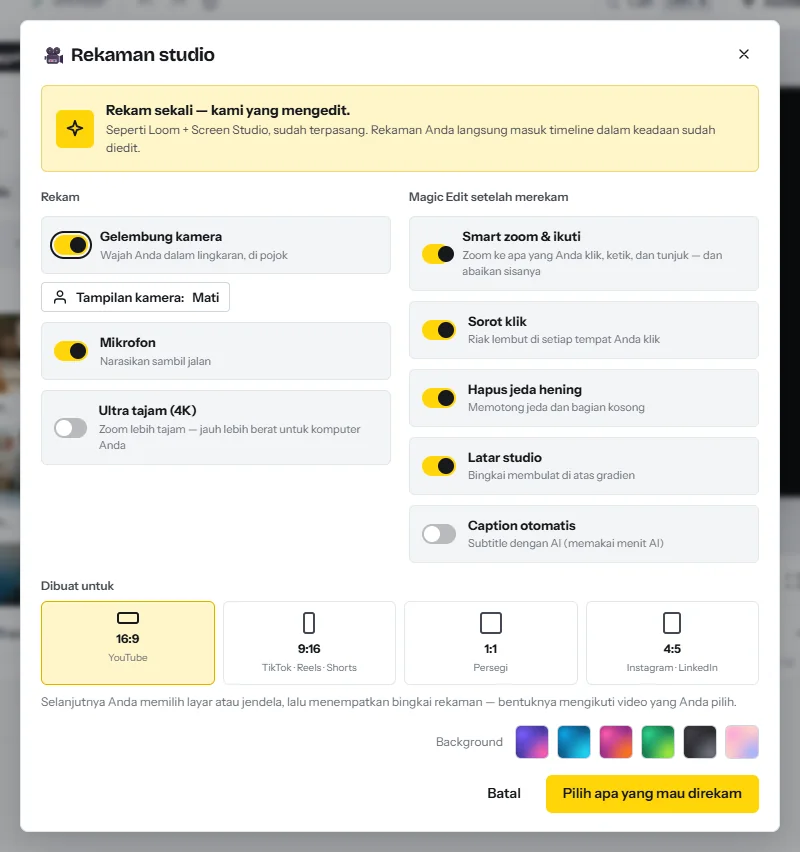Click the Caption otomatis label

(x=522, y=525)
